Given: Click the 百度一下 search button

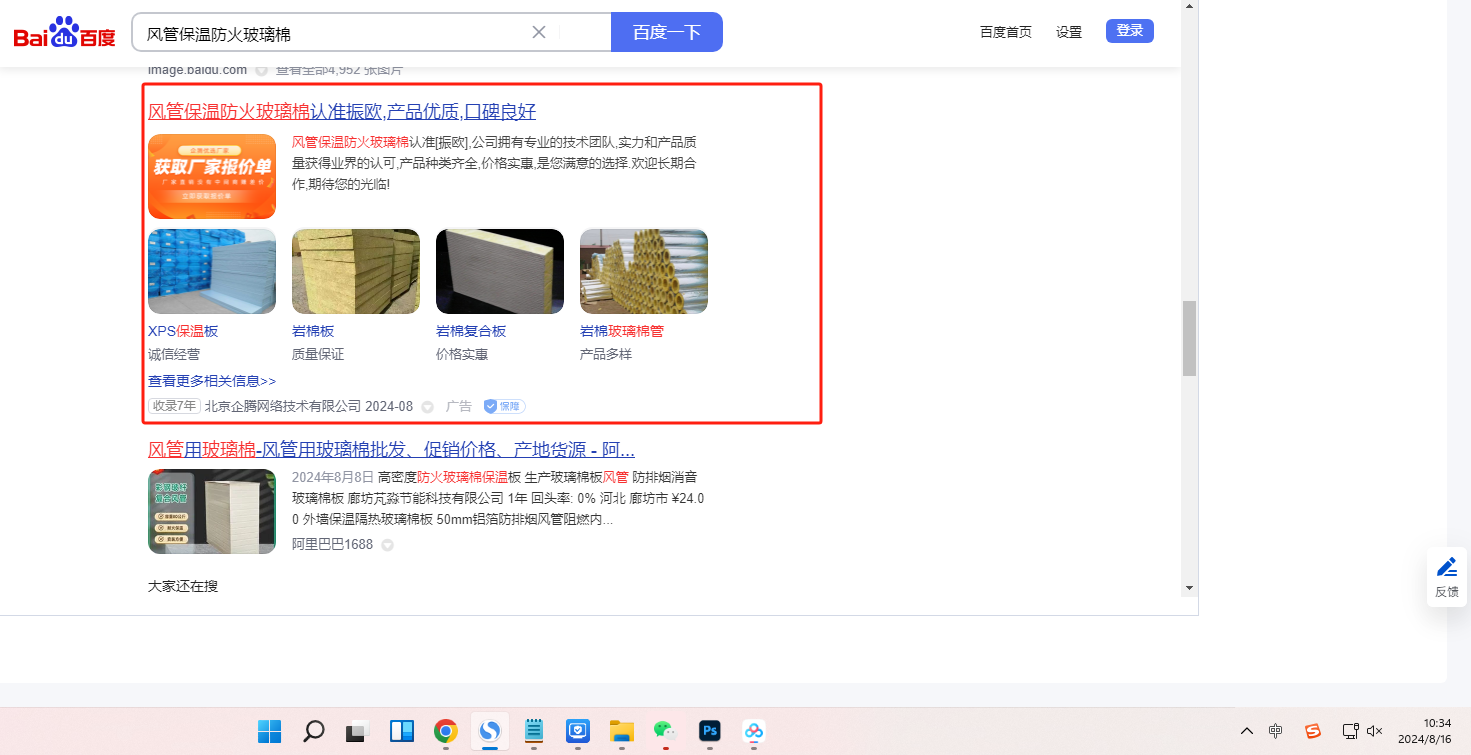Looking at the screenshot, I should pos(667,32).
